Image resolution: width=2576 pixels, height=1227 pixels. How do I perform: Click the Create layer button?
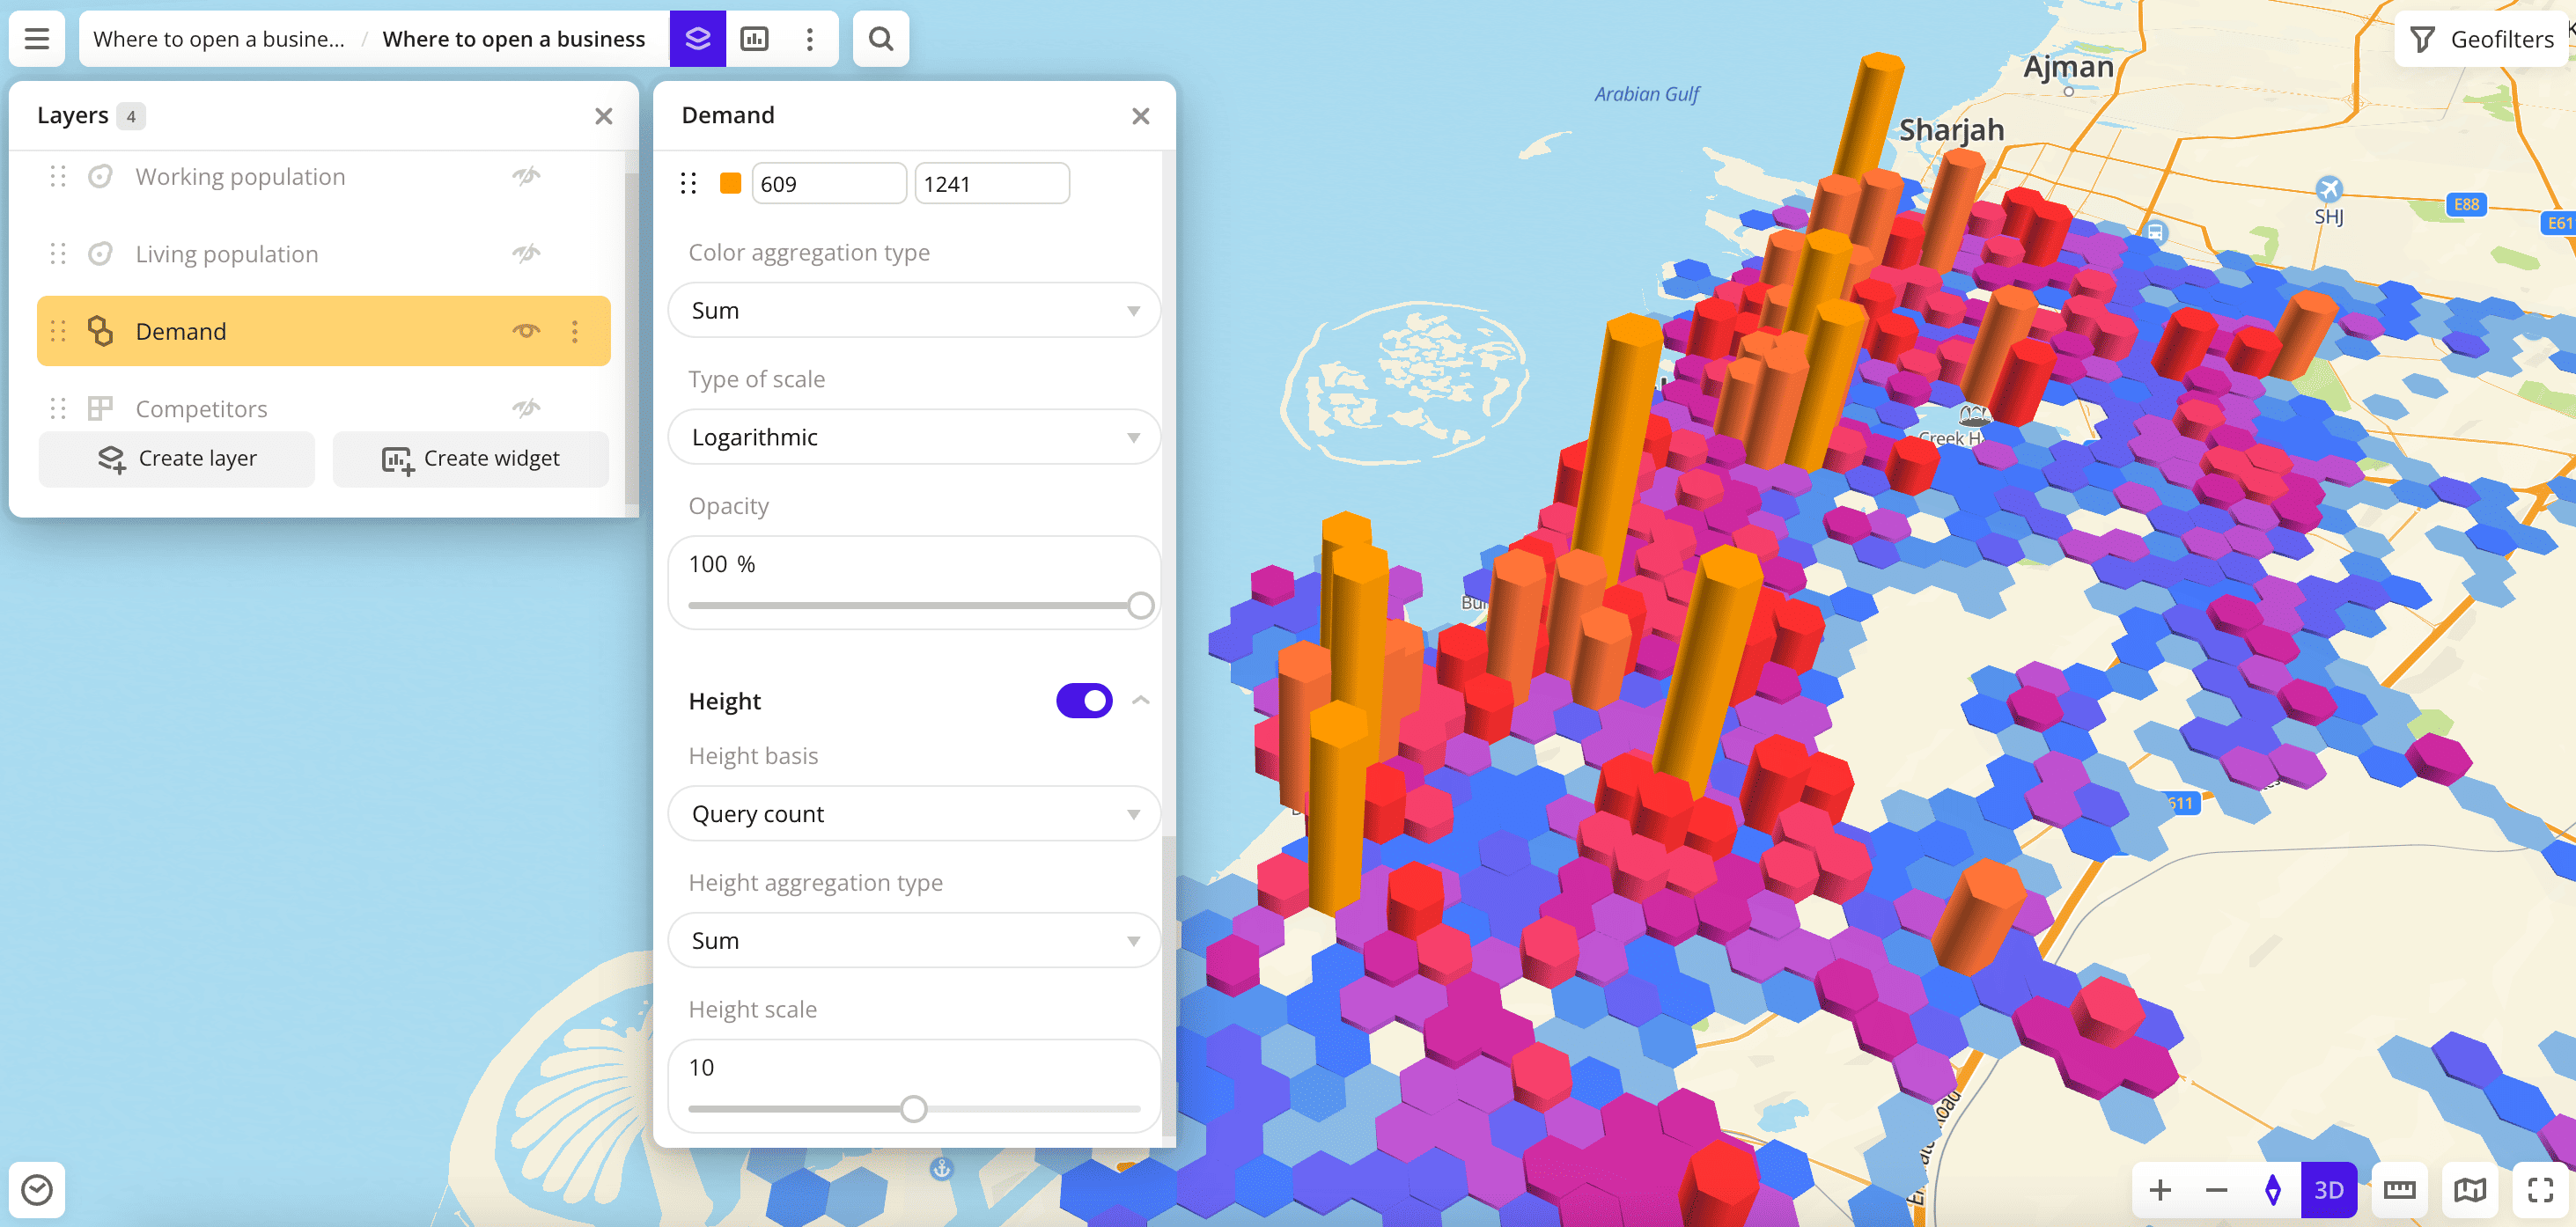pos(177,458)
